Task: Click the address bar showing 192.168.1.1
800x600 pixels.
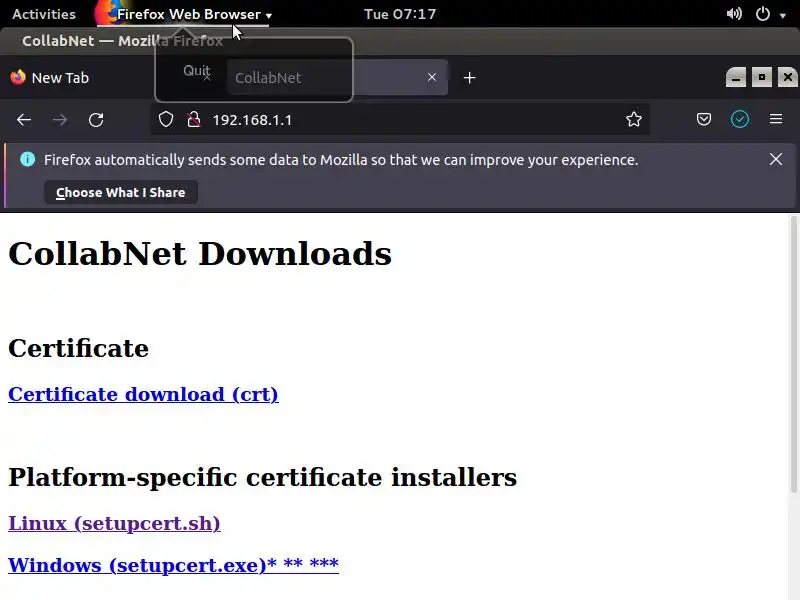Action: pyautogui.click(x=400, y=119)
